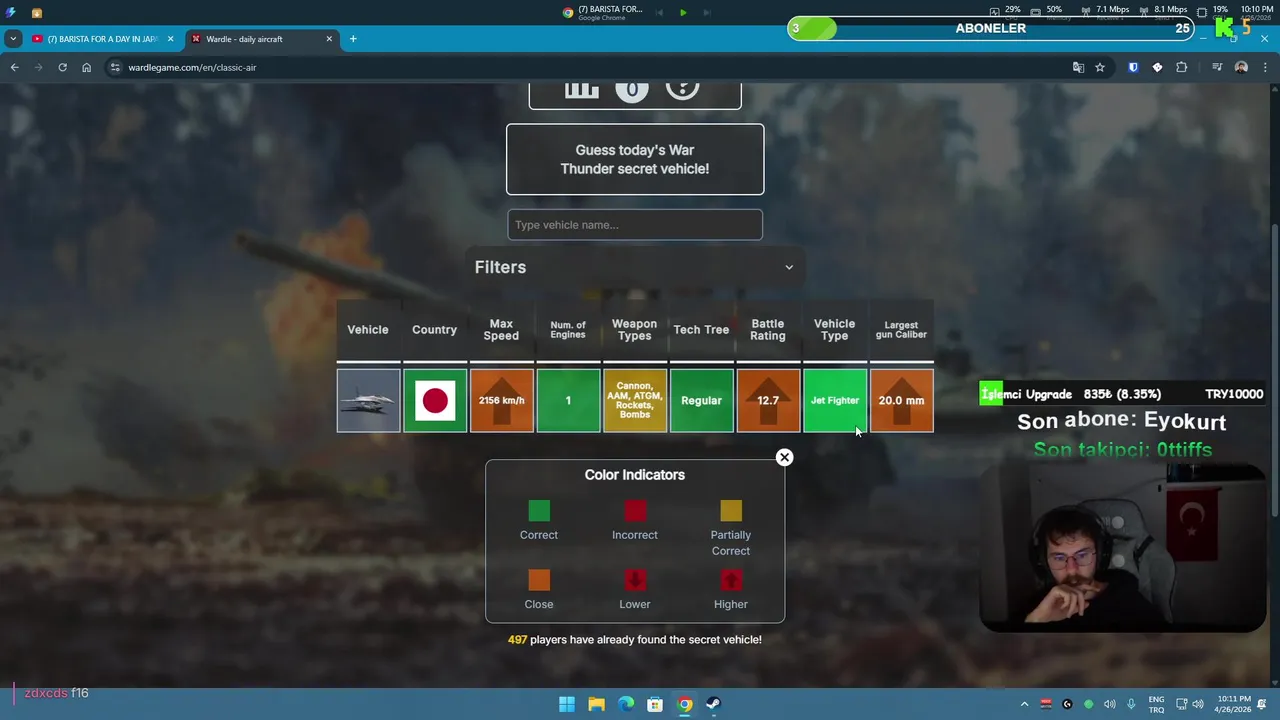Click the Largest gun Caliber column header
Viewport: 1280px width, 720px height.
(901, 330)
